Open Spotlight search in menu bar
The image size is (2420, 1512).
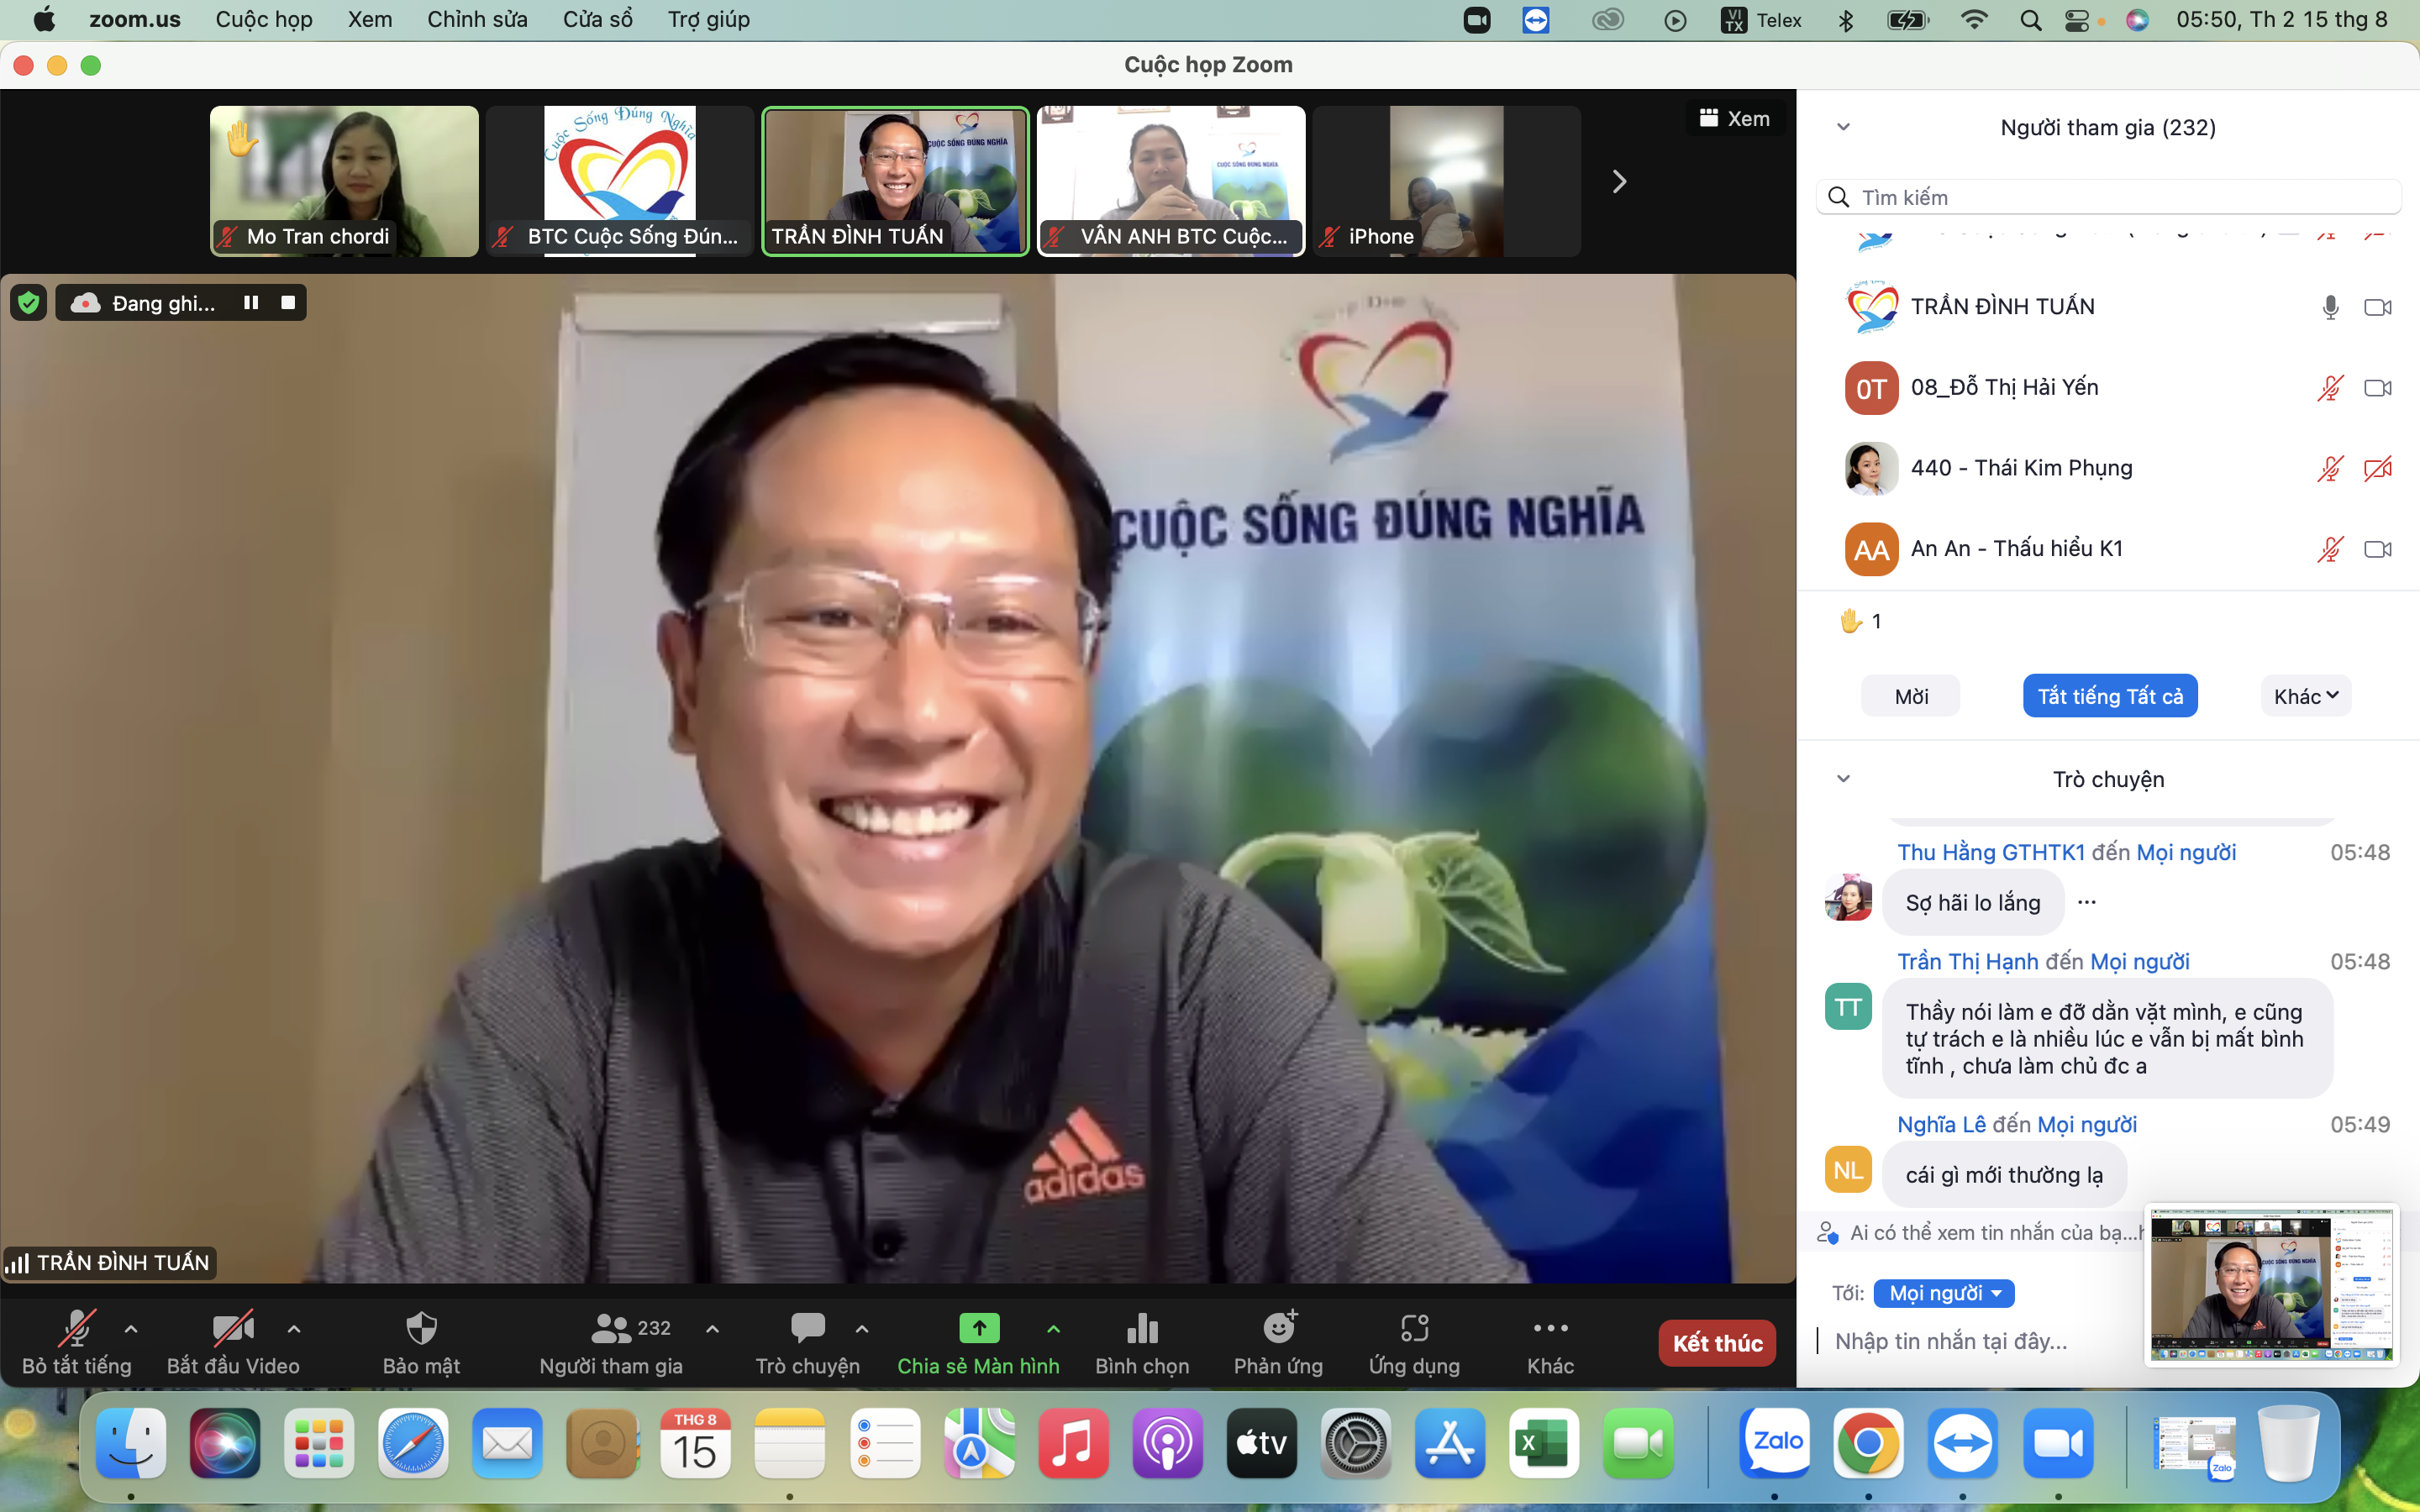2030,20
